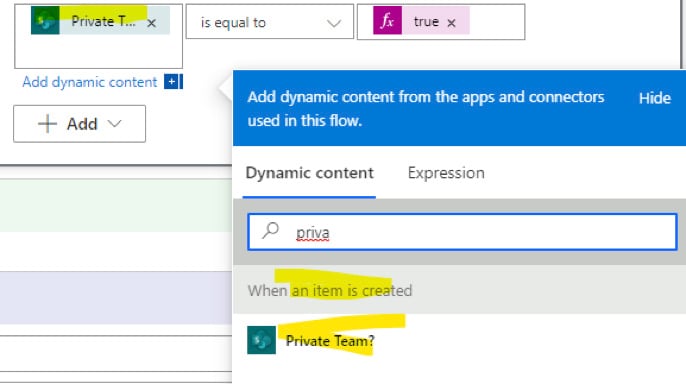Click the SharePoint icon on the Private T... token

pyautogui.click(x=45, y=20)
